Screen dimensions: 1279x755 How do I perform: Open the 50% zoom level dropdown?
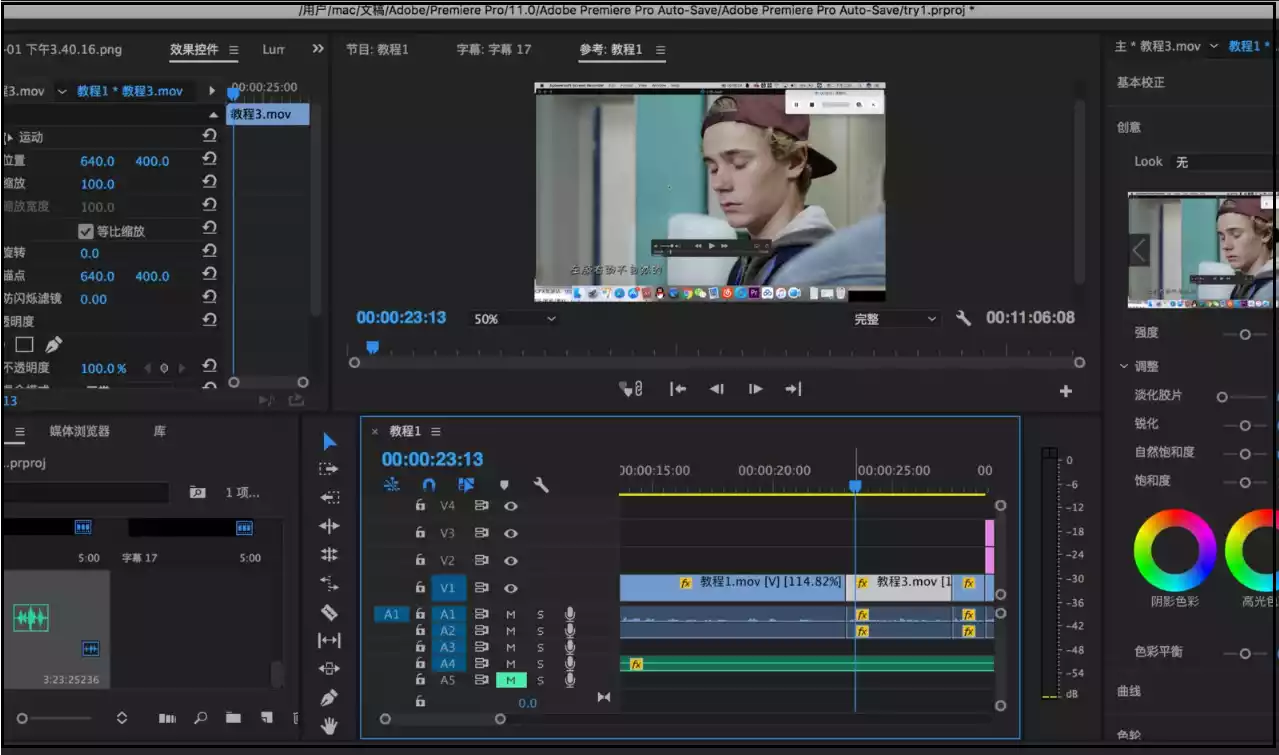(514, 319)
